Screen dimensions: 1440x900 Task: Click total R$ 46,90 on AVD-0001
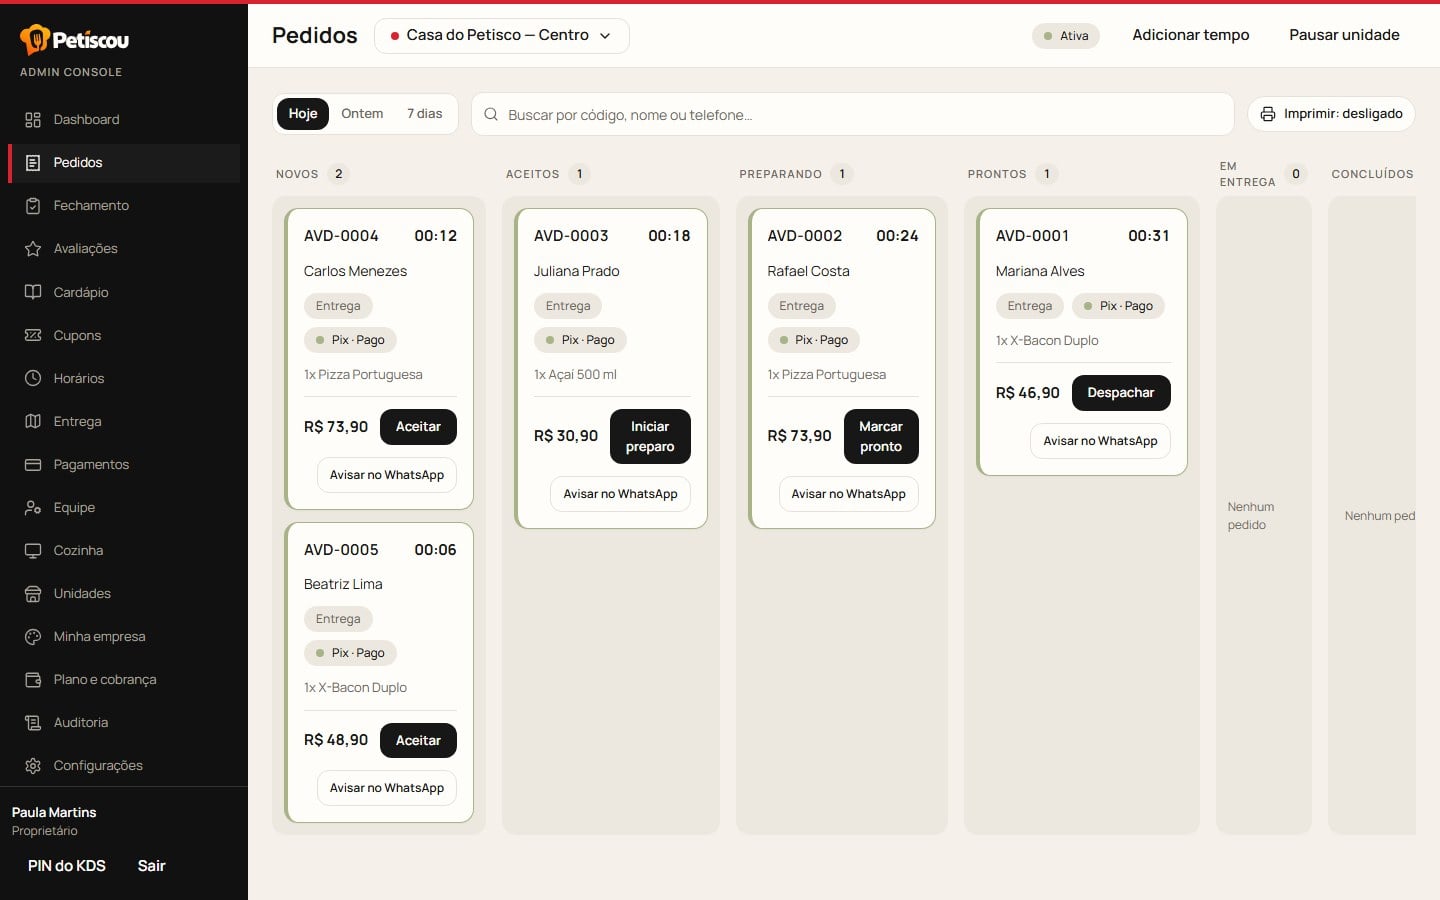pos(1028,393)
